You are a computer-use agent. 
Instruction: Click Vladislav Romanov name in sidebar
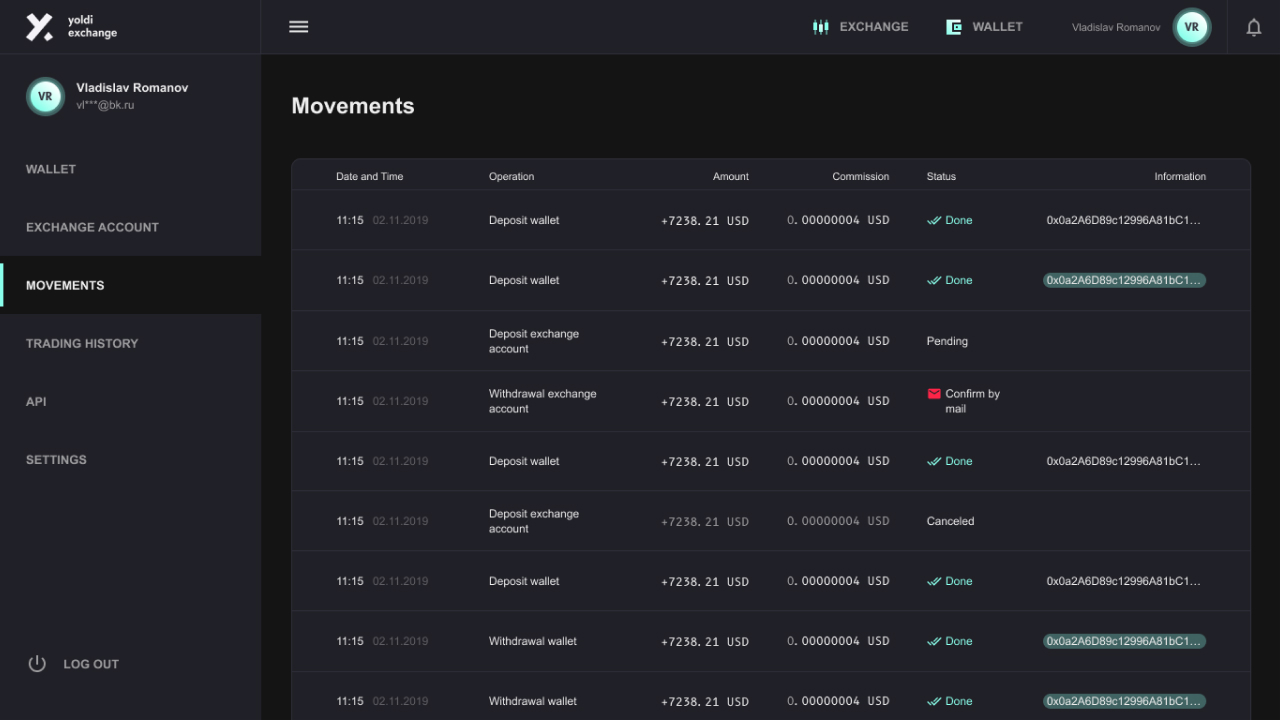(132, 88)
